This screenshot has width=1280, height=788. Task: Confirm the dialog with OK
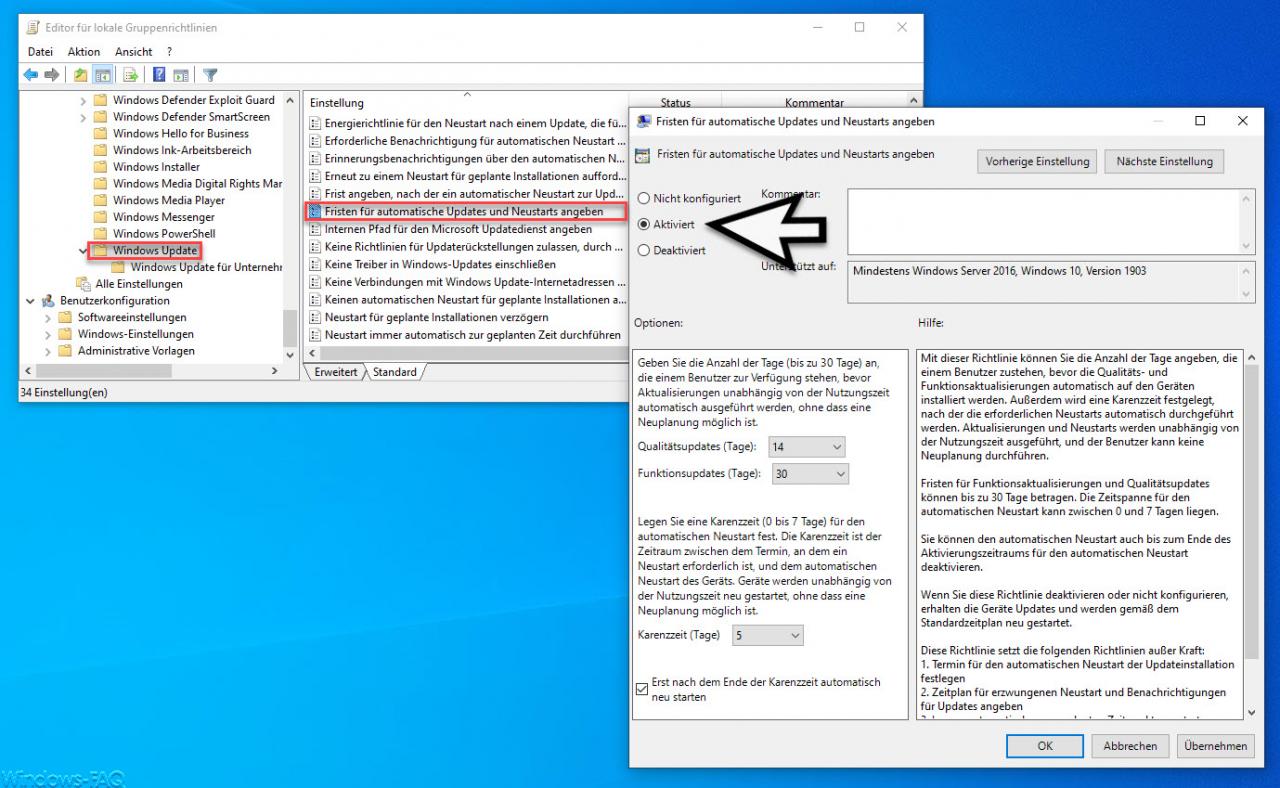coord(1045,746)
